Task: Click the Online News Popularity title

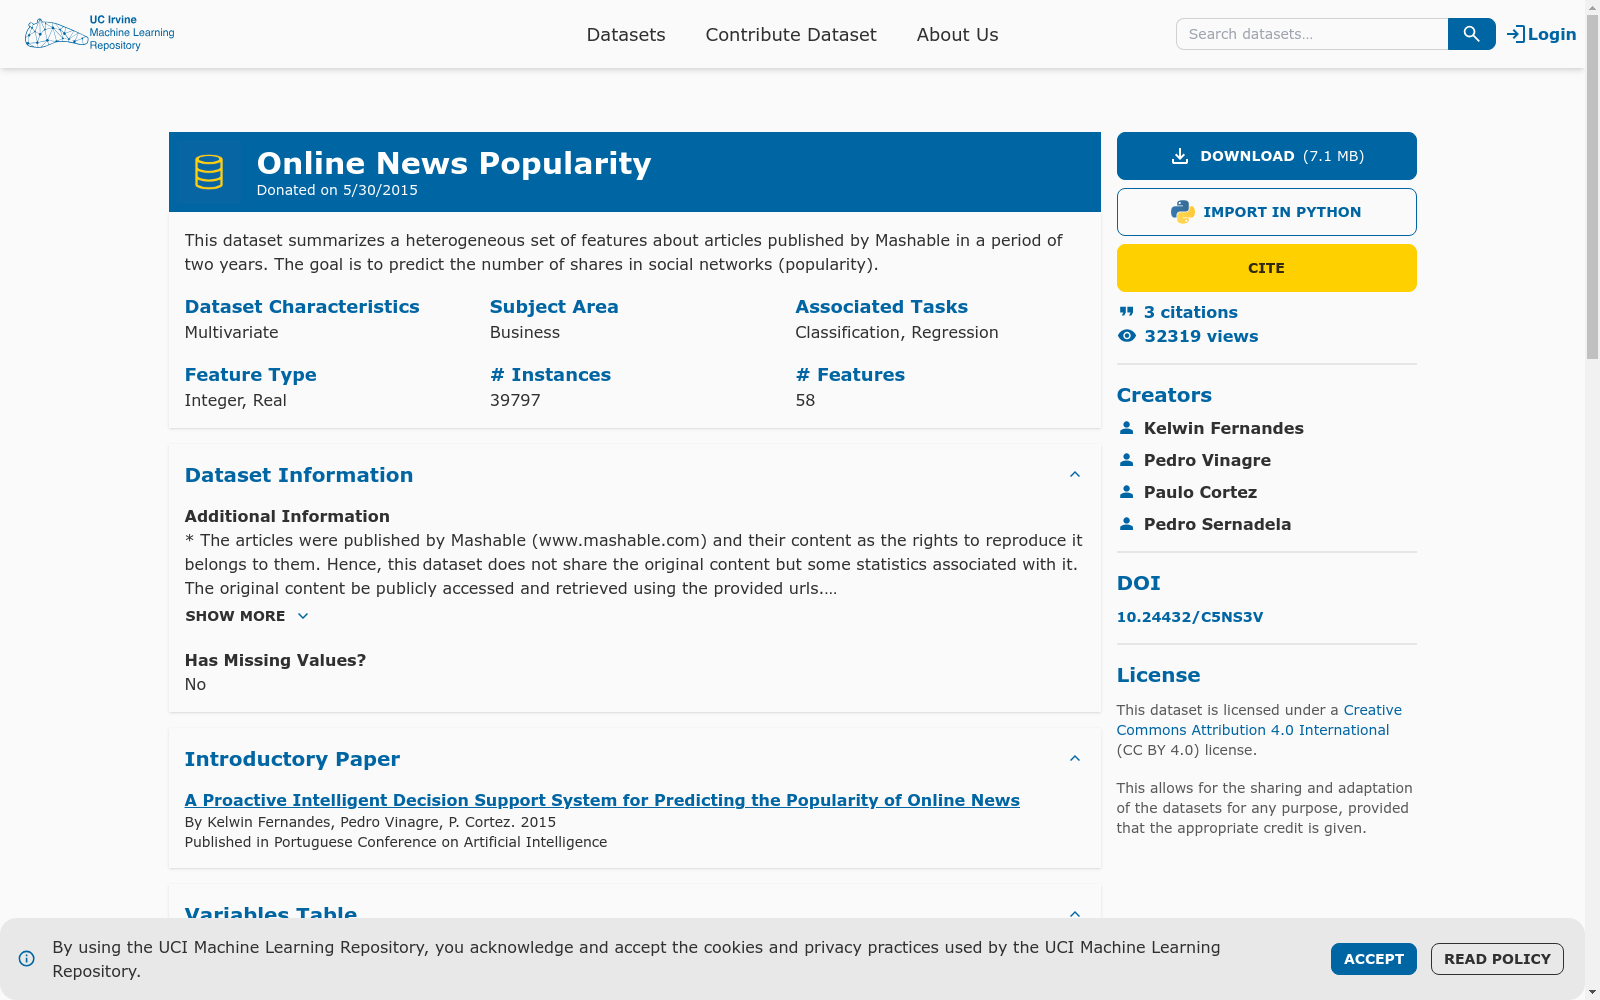Action: coord(454,163)
